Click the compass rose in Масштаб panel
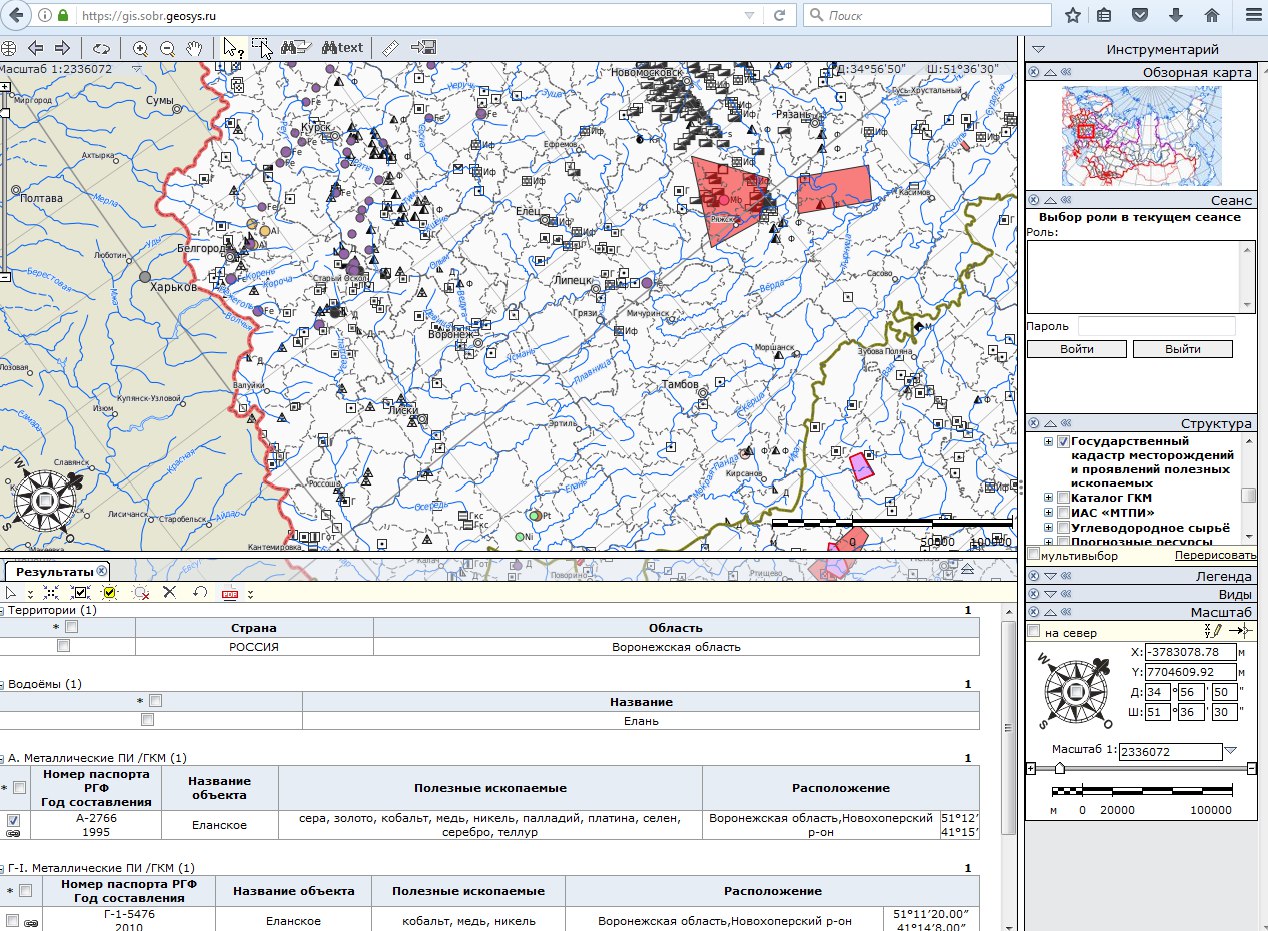The image size is (1268, 931). click(x=1077, y=692)
